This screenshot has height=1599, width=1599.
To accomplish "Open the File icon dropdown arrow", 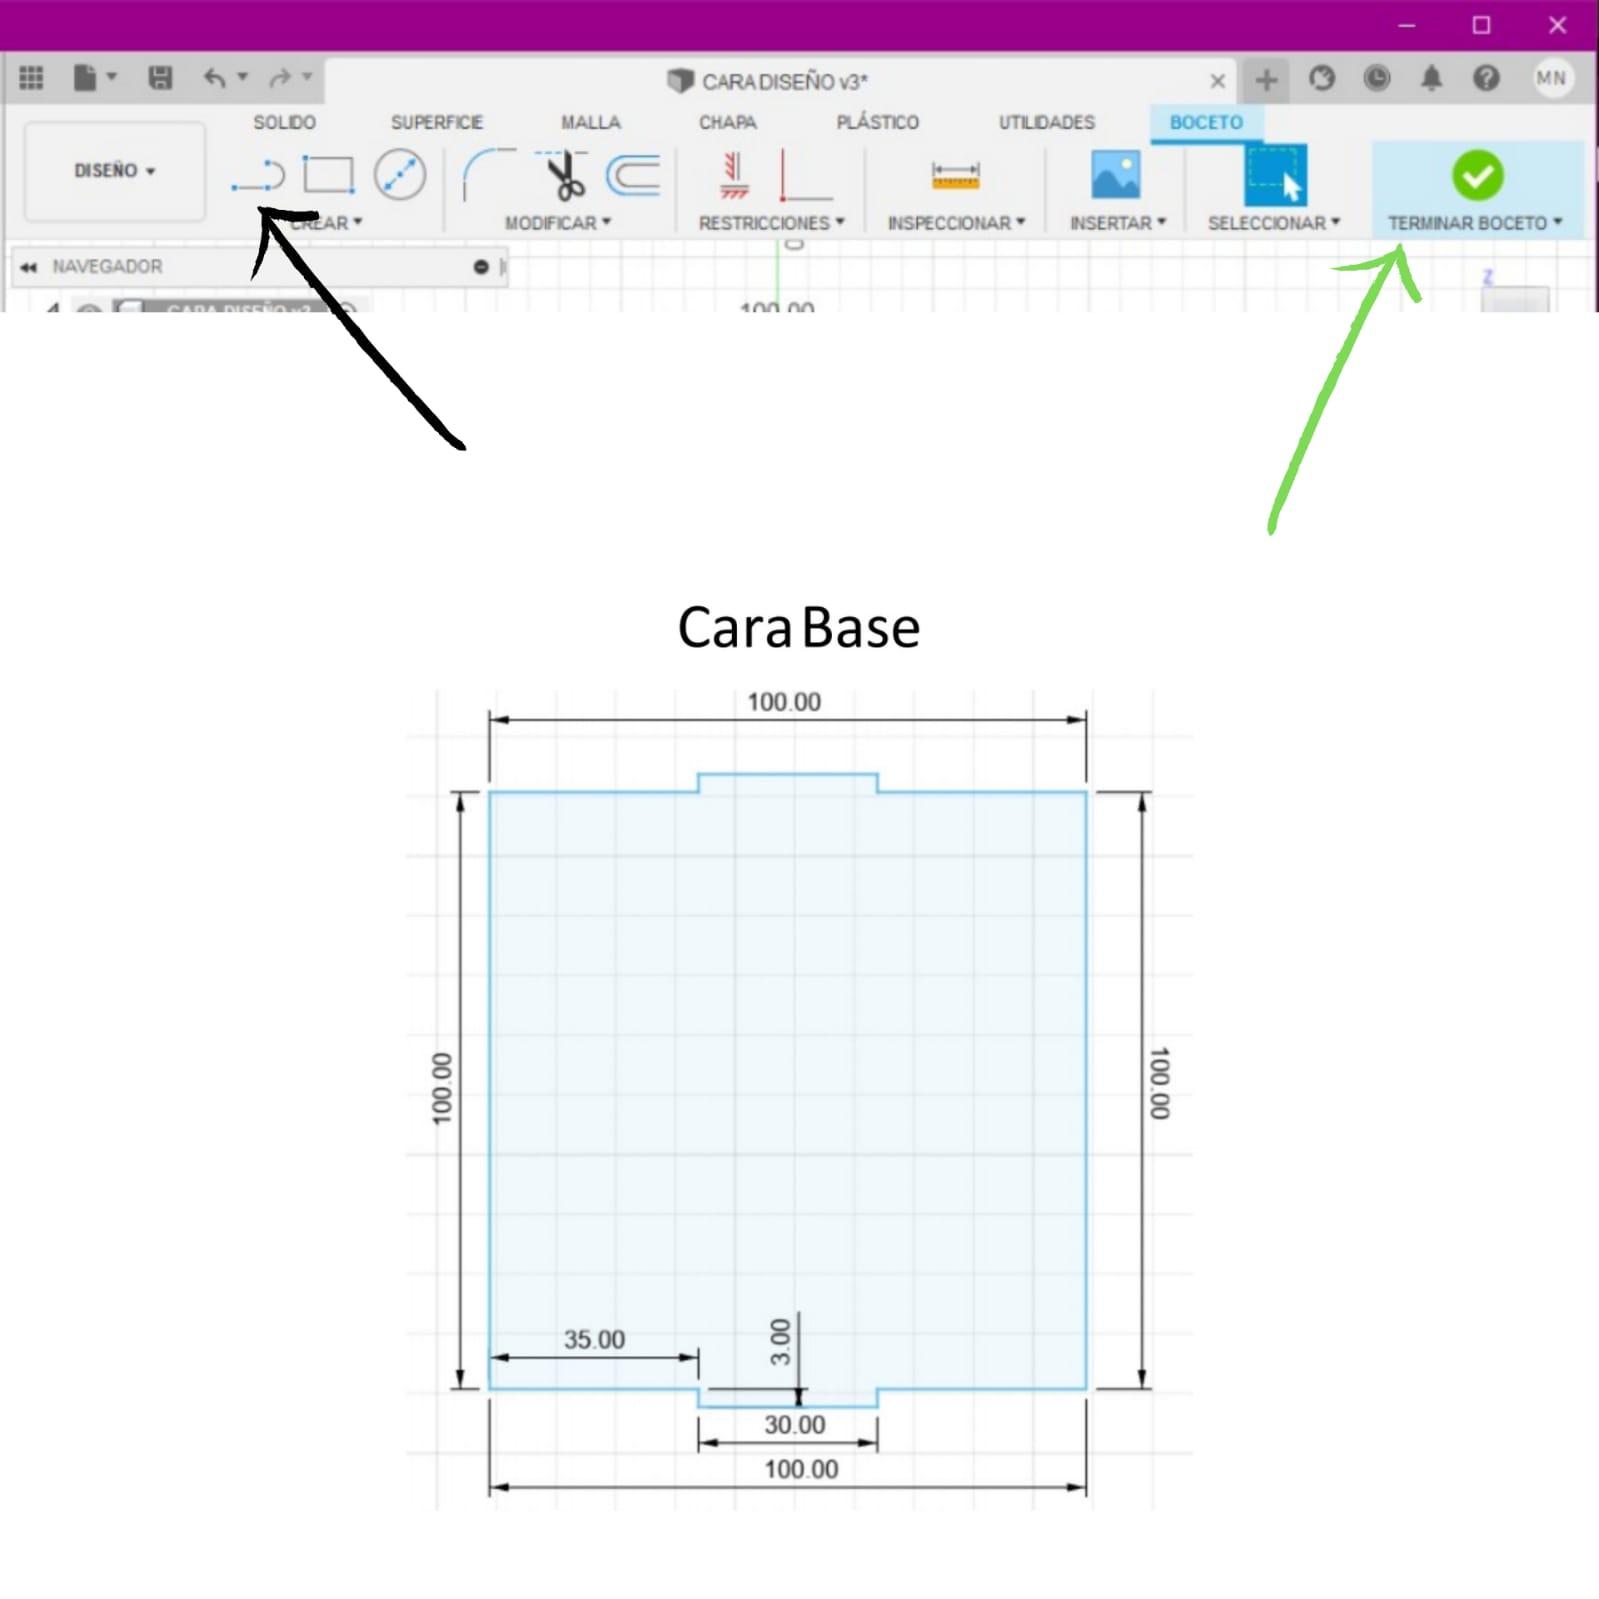I will click(x=112, y=76).
